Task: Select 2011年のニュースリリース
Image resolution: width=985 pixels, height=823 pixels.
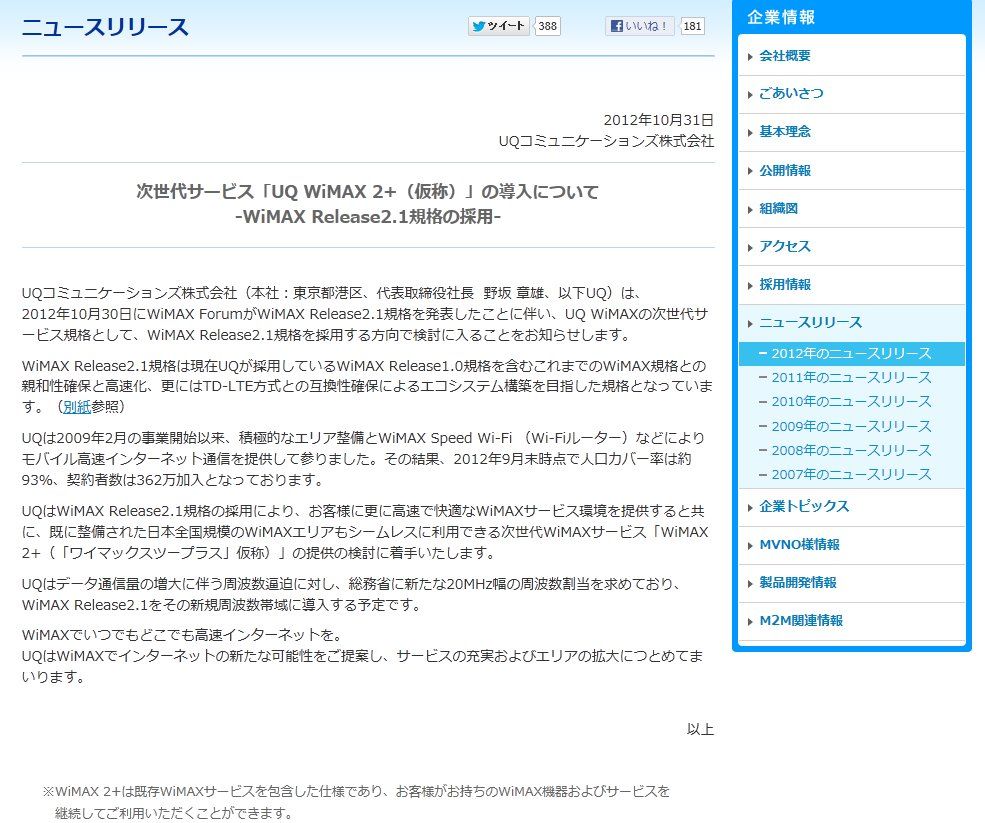Action: pyautogui.click(x=851, y=378)
